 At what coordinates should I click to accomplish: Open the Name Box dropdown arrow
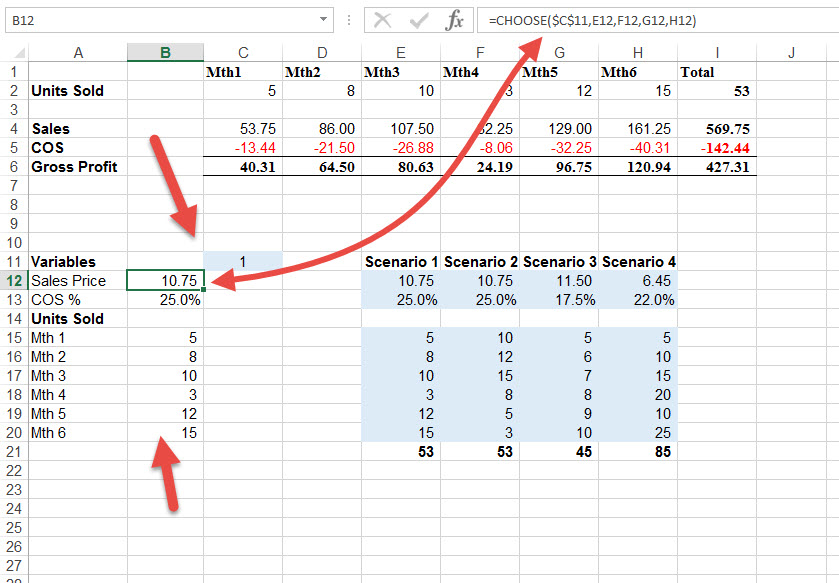pyautogui.click(x=324, y=20)
